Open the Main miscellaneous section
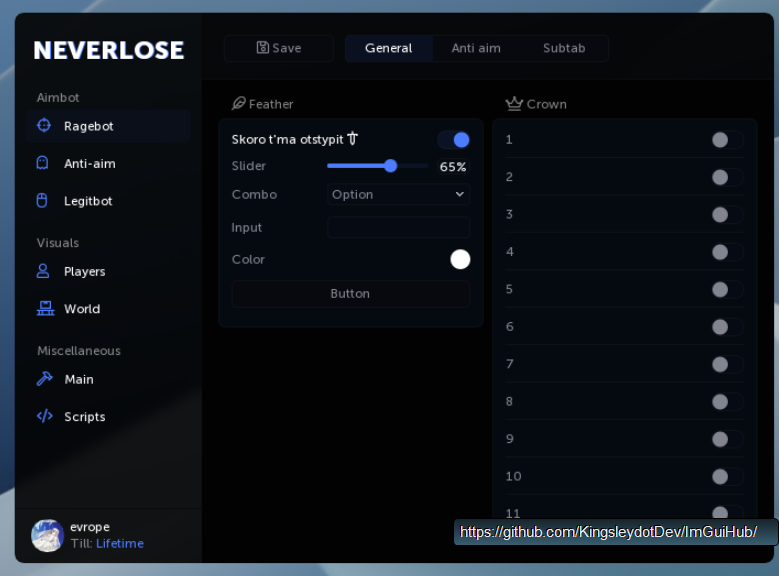 (109, 379)
